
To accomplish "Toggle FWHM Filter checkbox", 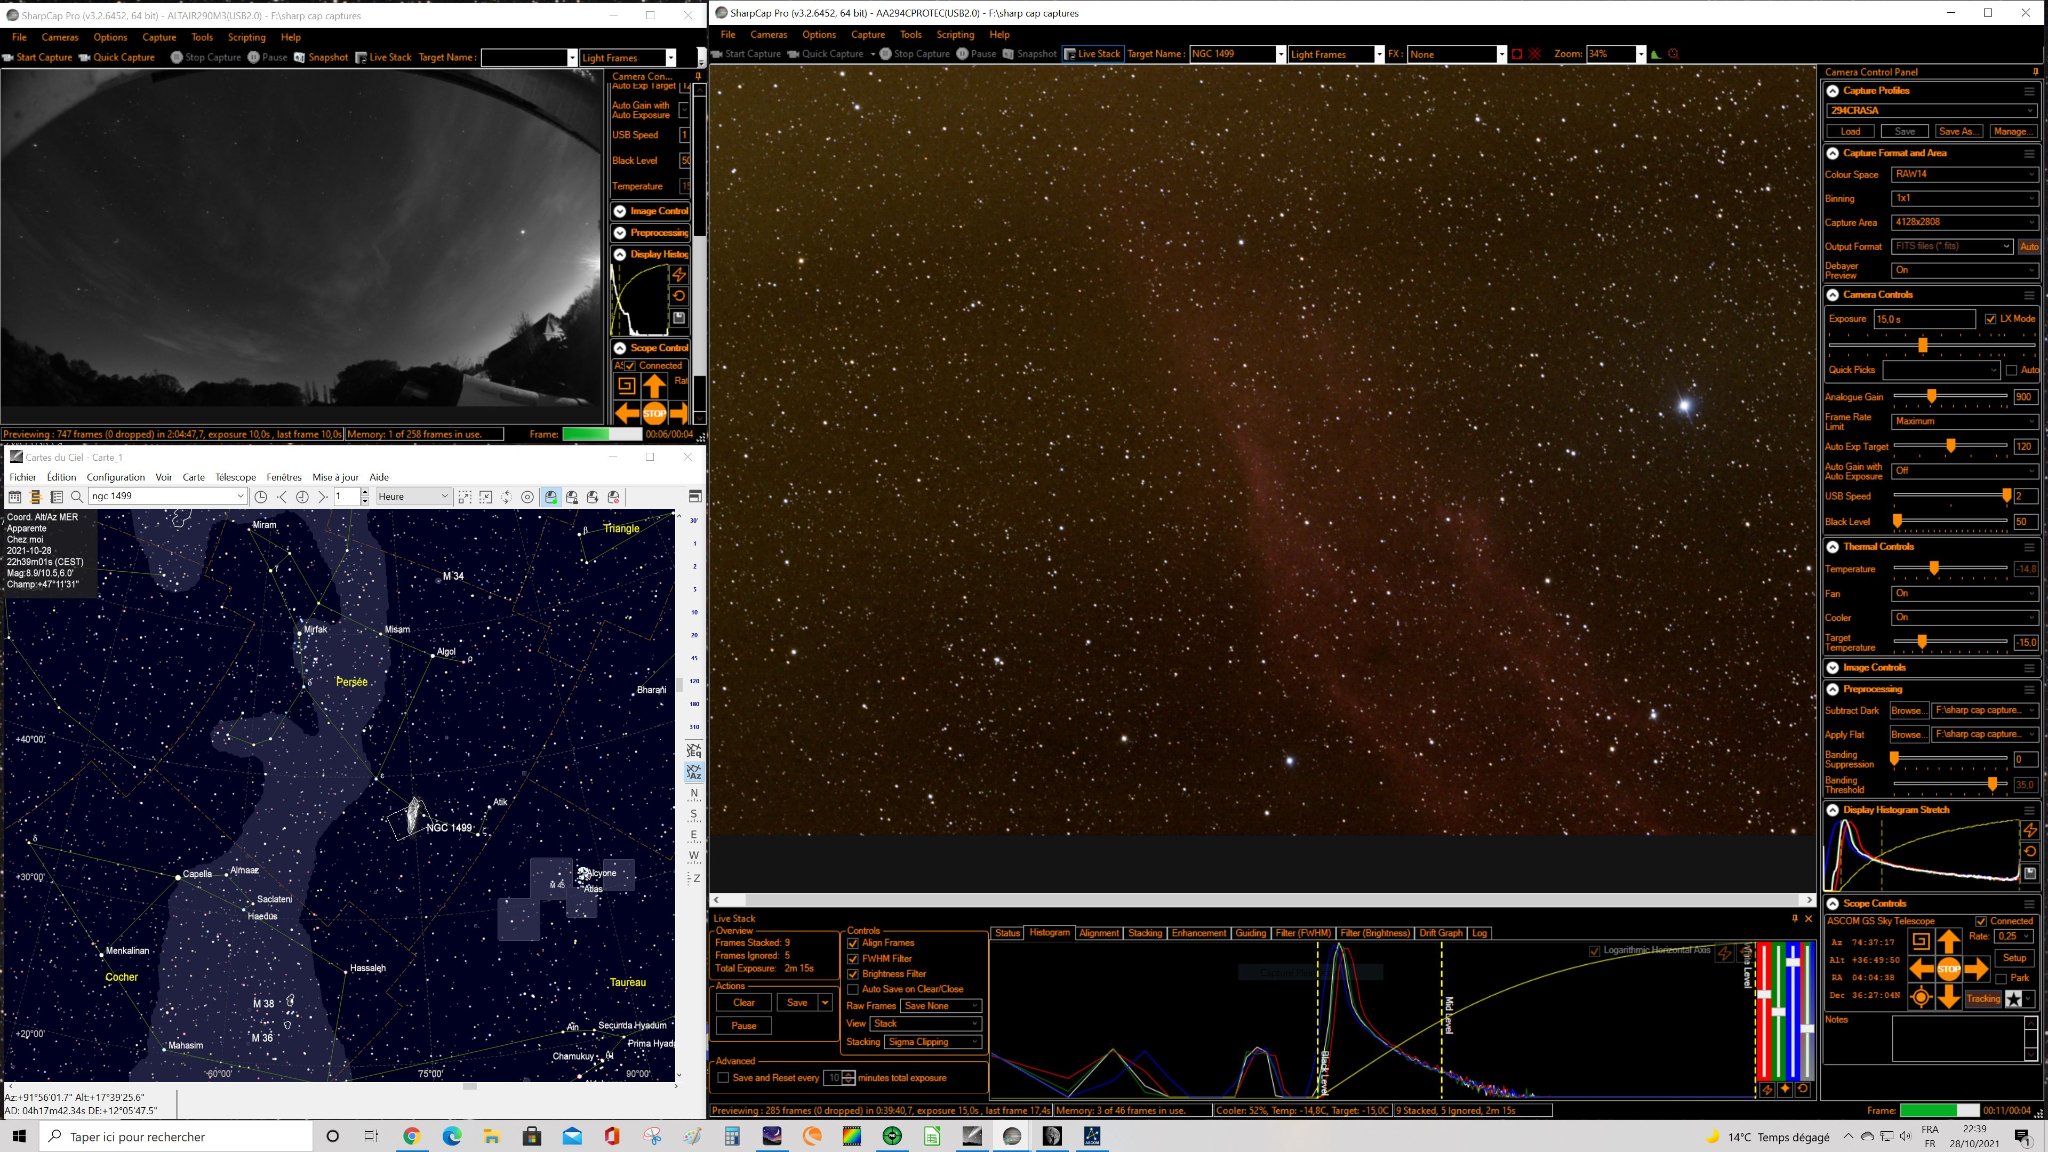I will point(853,958).
